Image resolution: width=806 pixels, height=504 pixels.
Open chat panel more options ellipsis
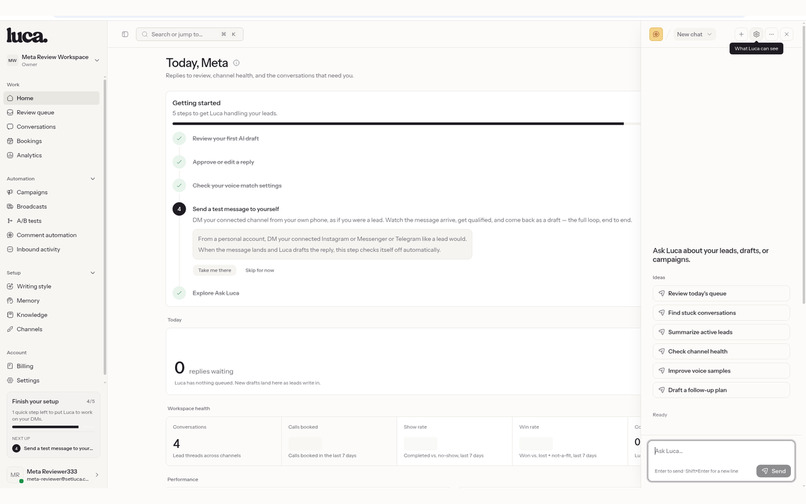coord(772,34)
